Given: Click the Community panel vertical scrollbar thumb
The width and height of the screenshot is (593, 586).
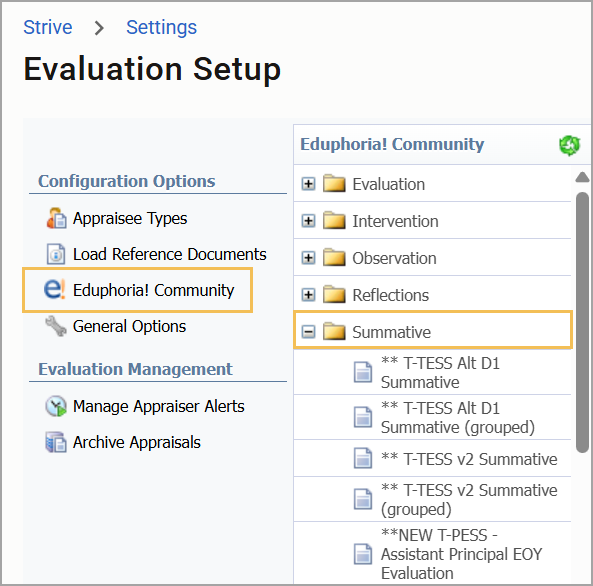Looking at the screenshot, I should coord(582,322).
